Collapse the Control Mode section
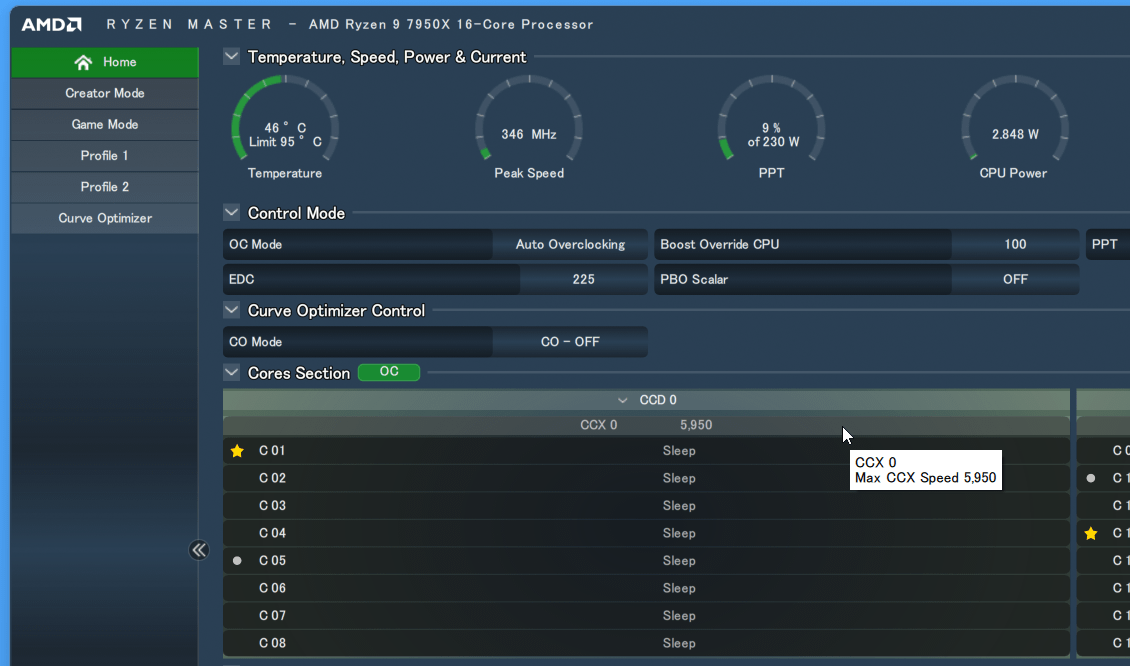The height and width of the screenshot is (666, 1130). click(x=231, y=213)
